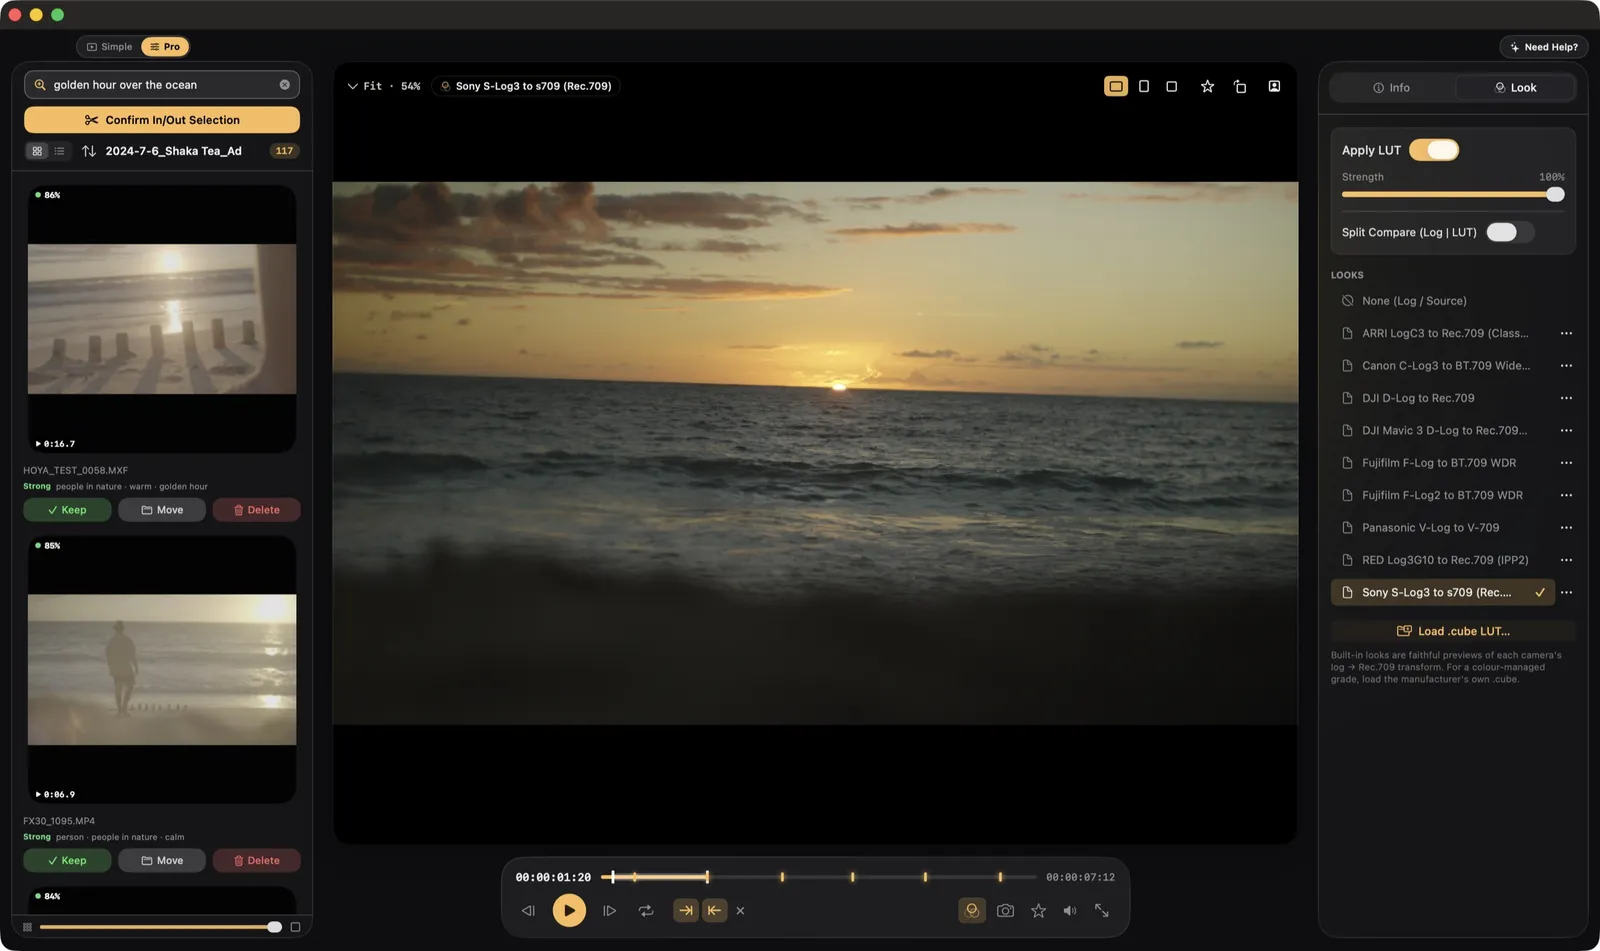This screenshot has width=1600, height=951.
Task: Mute audio with the speaker icon
Action: (1070, 910)
